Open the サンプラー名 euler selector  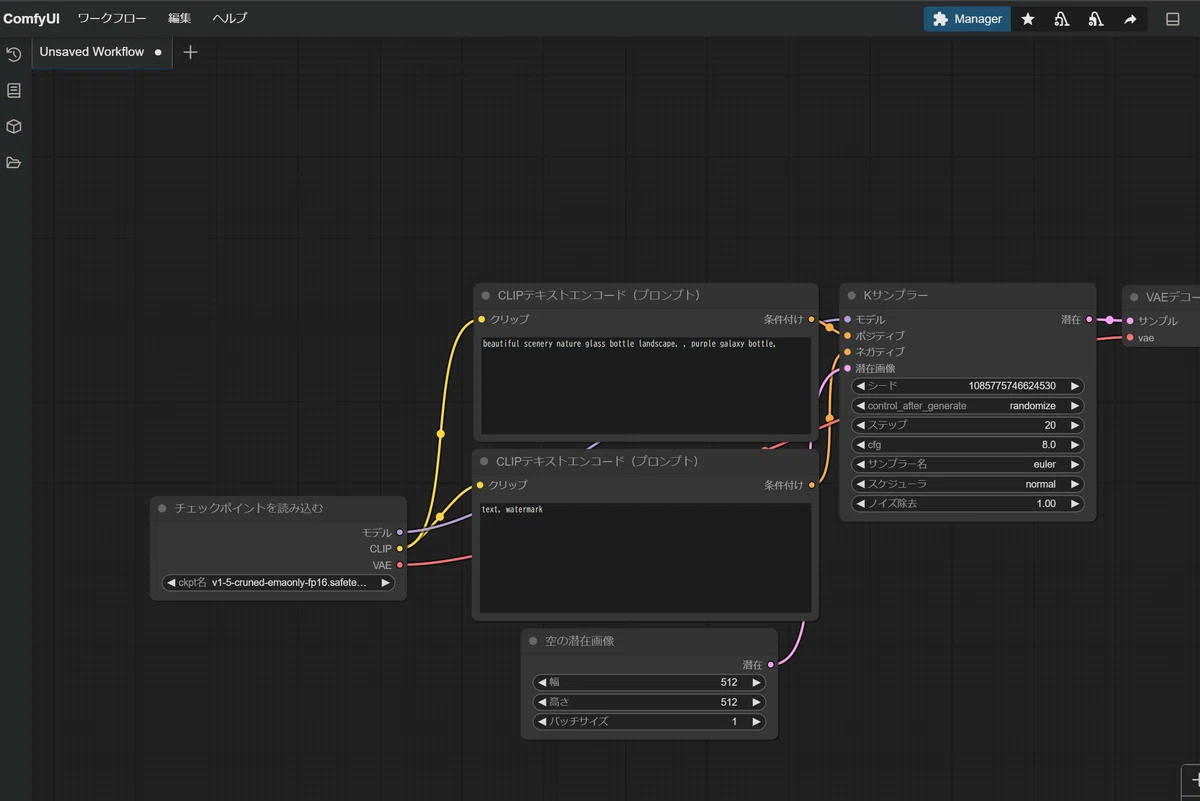pyautogui.click(x=967, y=464)
